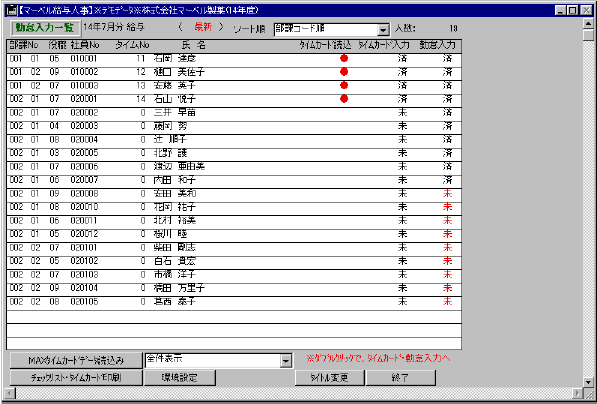Open the sort order dropdown 部課コード順
The height and width of the screenshot is (404, 597).
click(x=383, y=30)
